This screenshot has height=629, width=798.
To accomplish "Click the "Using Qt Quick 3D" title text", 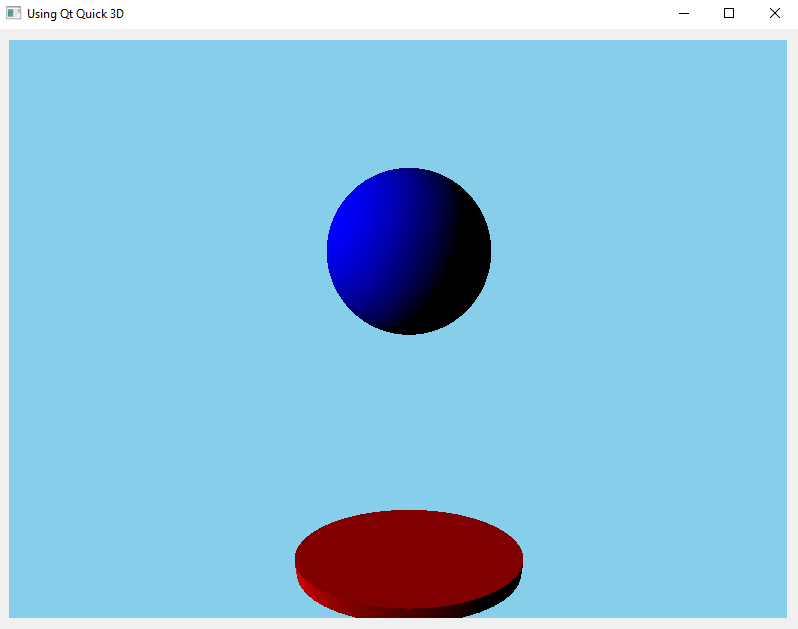I will coord(76,14).
